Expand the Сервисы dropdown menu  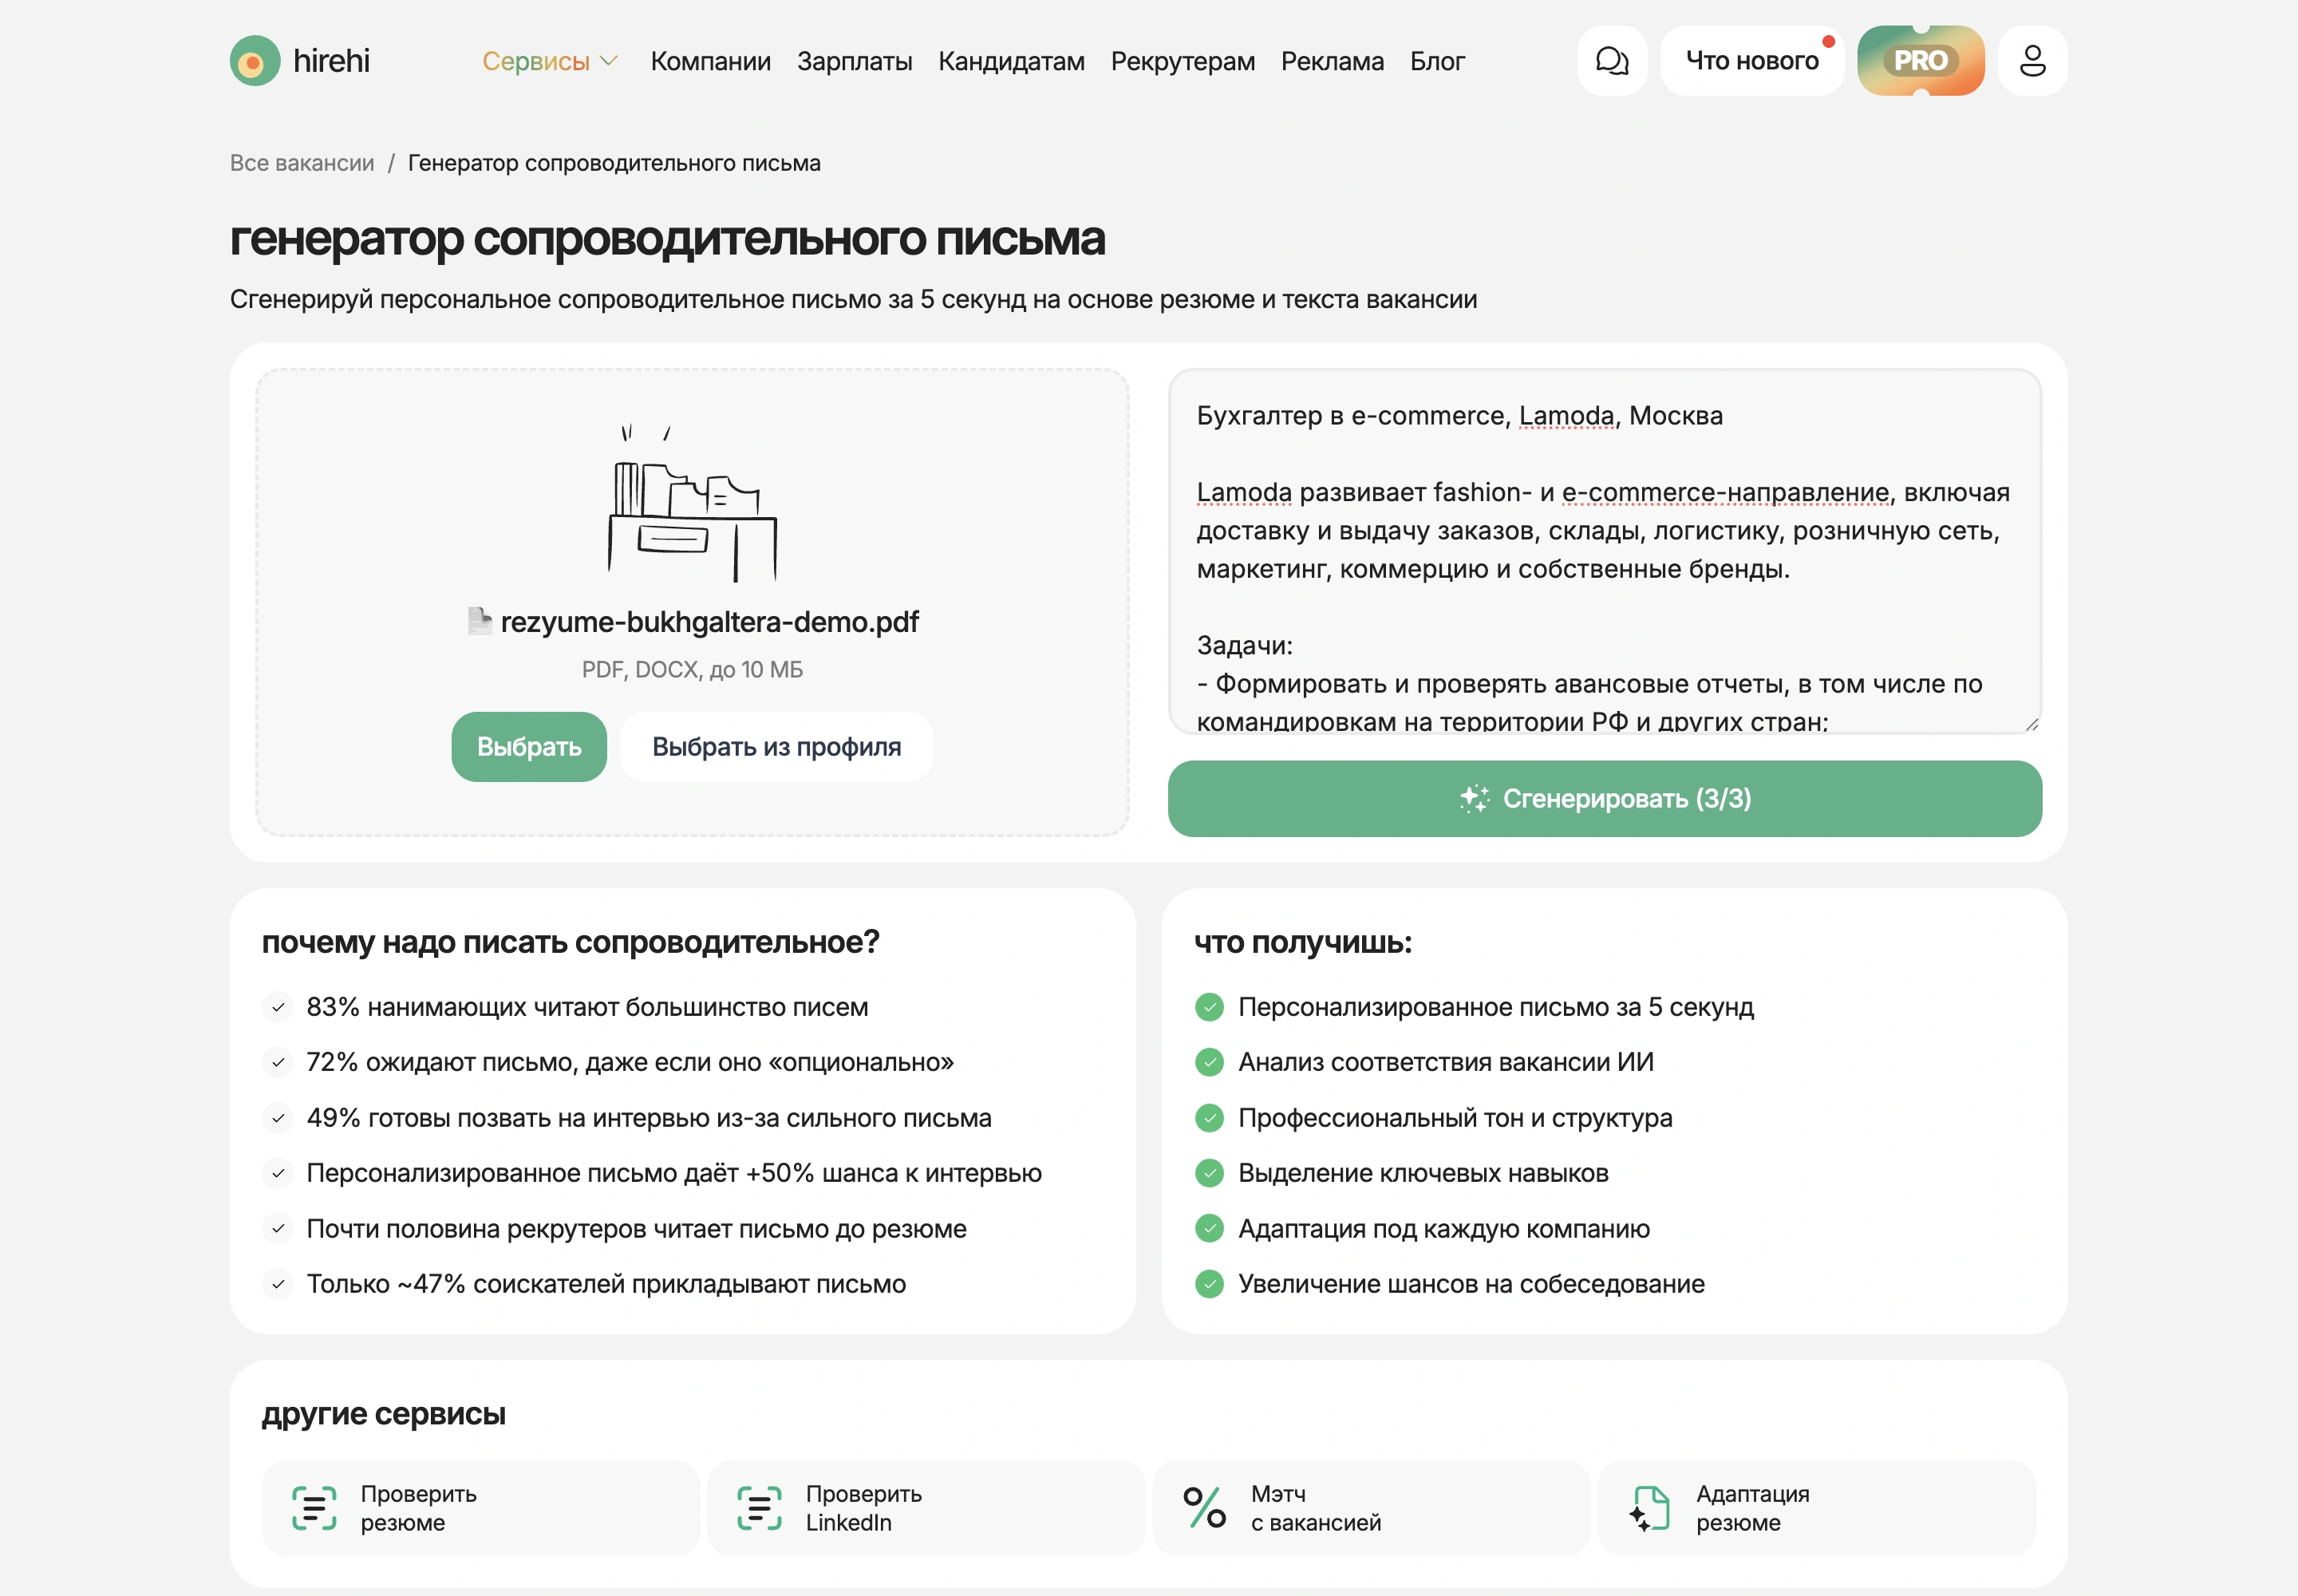(550, 62)
